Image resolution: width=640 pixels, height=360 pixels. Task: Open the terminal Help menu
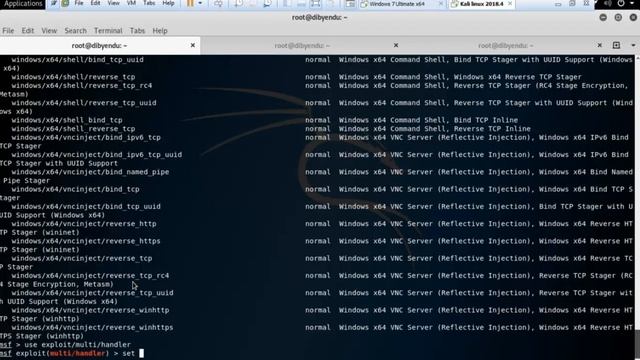coord(160,31)
